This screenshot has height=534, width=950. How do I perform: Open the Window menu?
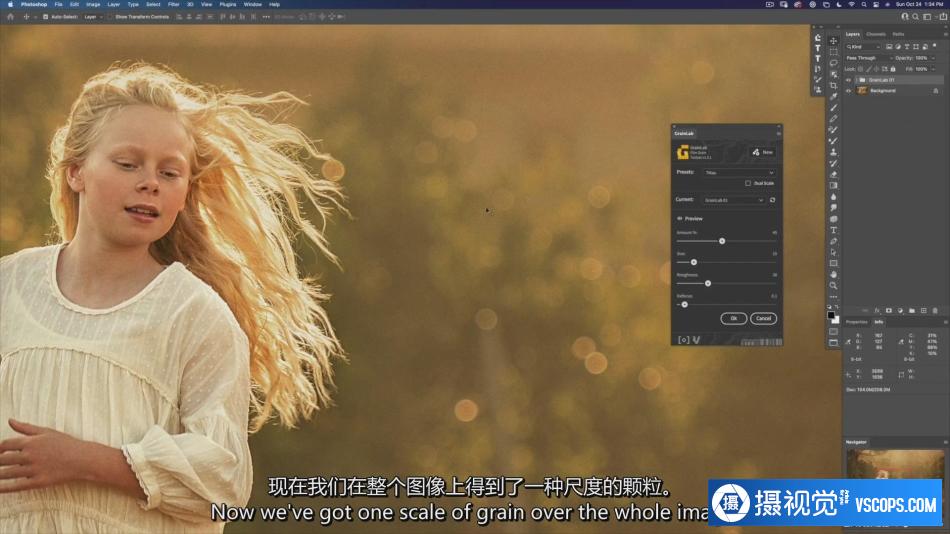pyautogui.click(x=253, y=4)
